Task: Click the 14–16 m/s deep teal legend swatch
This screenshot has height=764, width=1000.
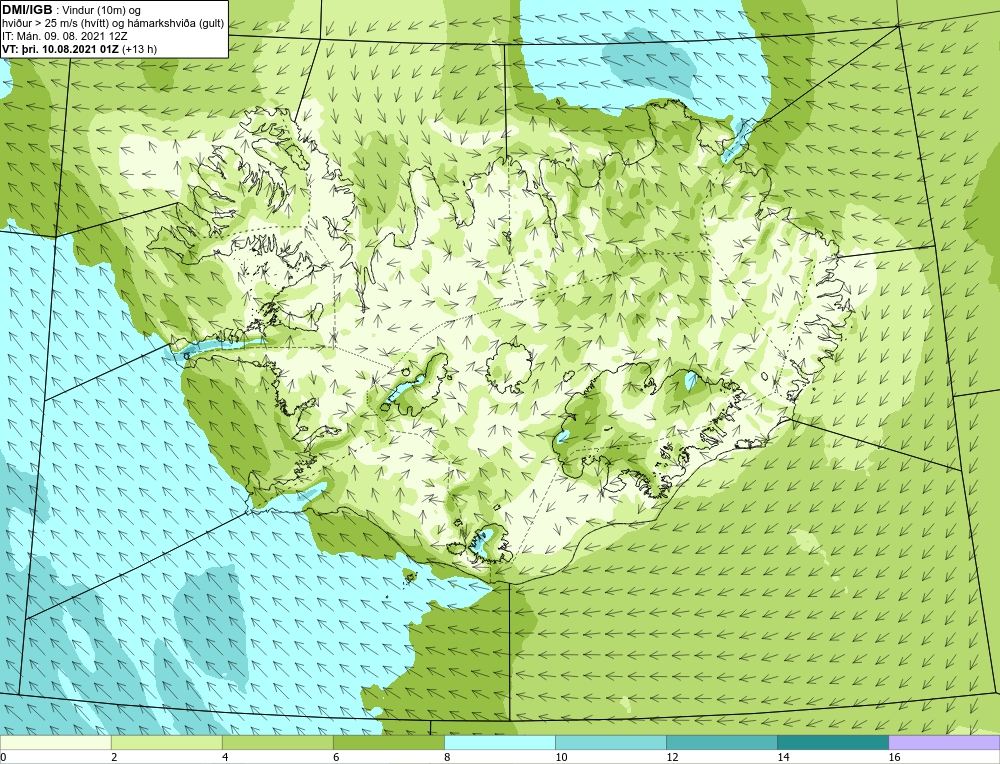Action: point(833,743)
